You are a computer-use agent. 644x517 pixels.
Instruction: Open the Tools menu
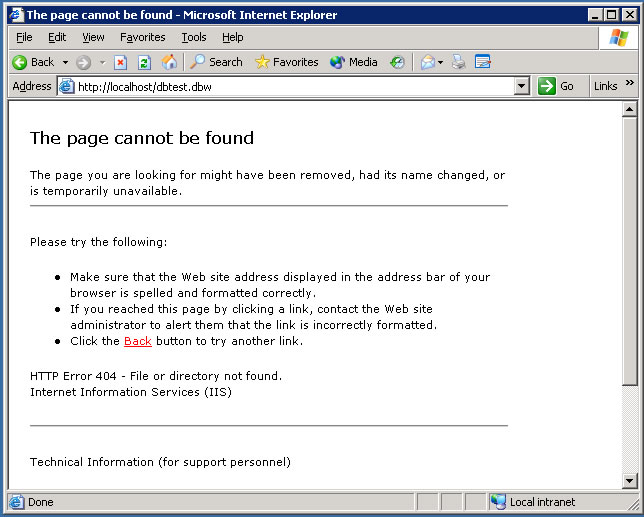[x=194, y=37]
